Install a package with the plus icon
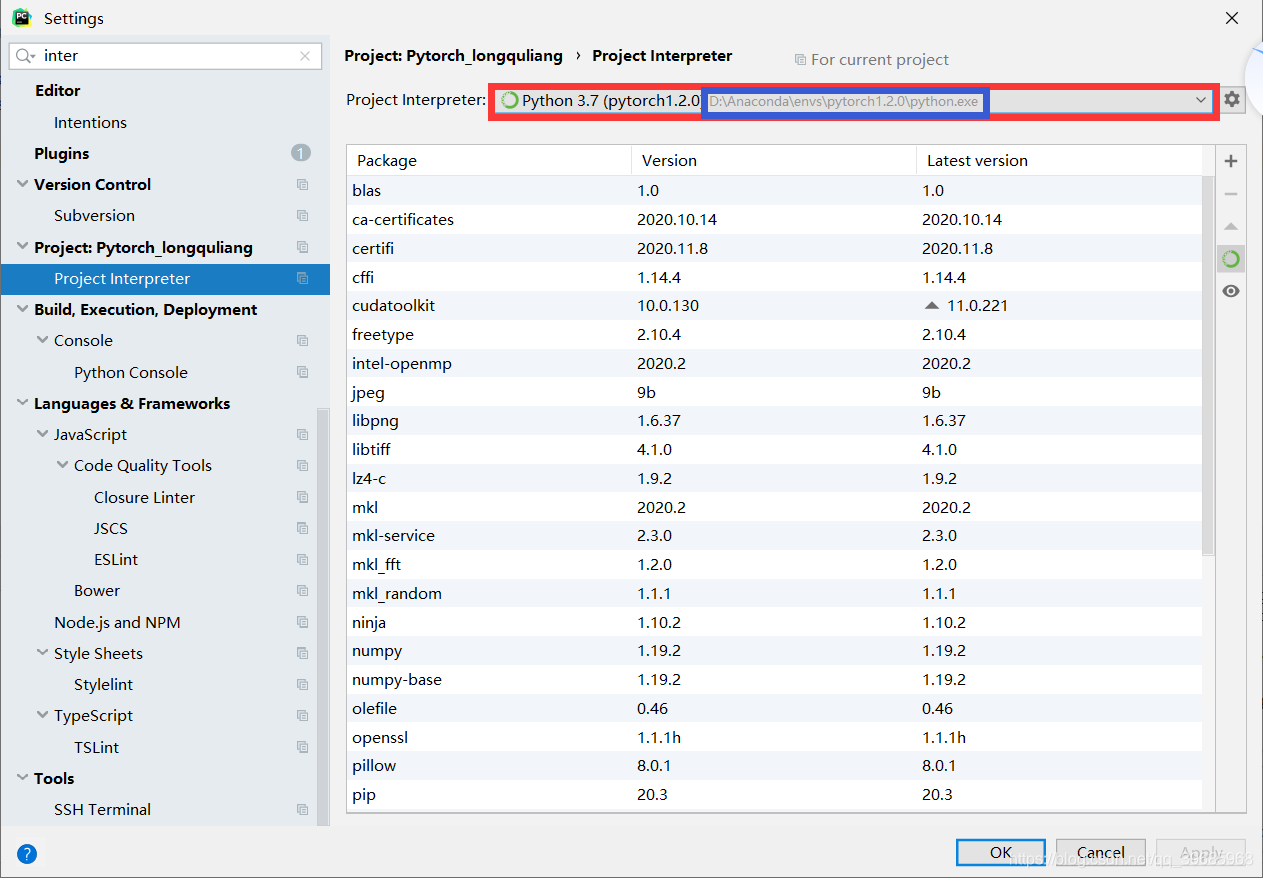Viewport: 1263px width, 878px height. pos(1231,161)
